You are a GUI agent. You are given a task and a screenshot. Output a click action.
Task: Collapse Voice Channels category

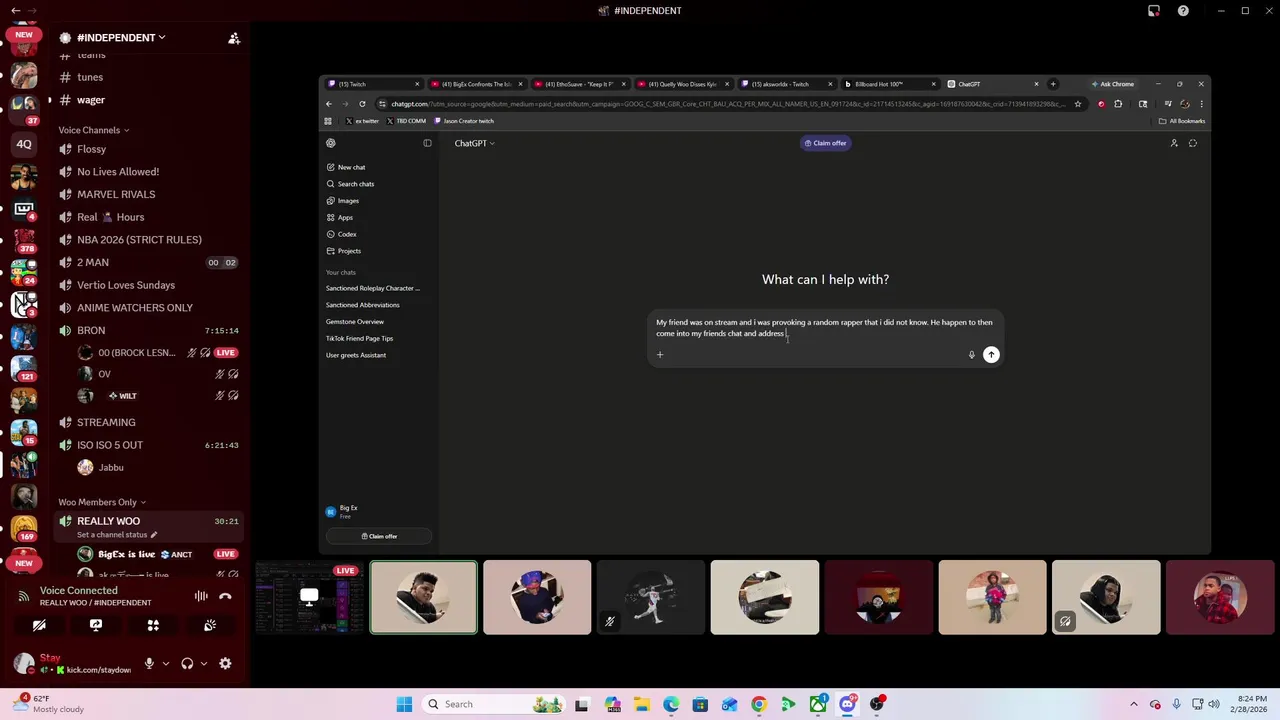tap(93, 130)
